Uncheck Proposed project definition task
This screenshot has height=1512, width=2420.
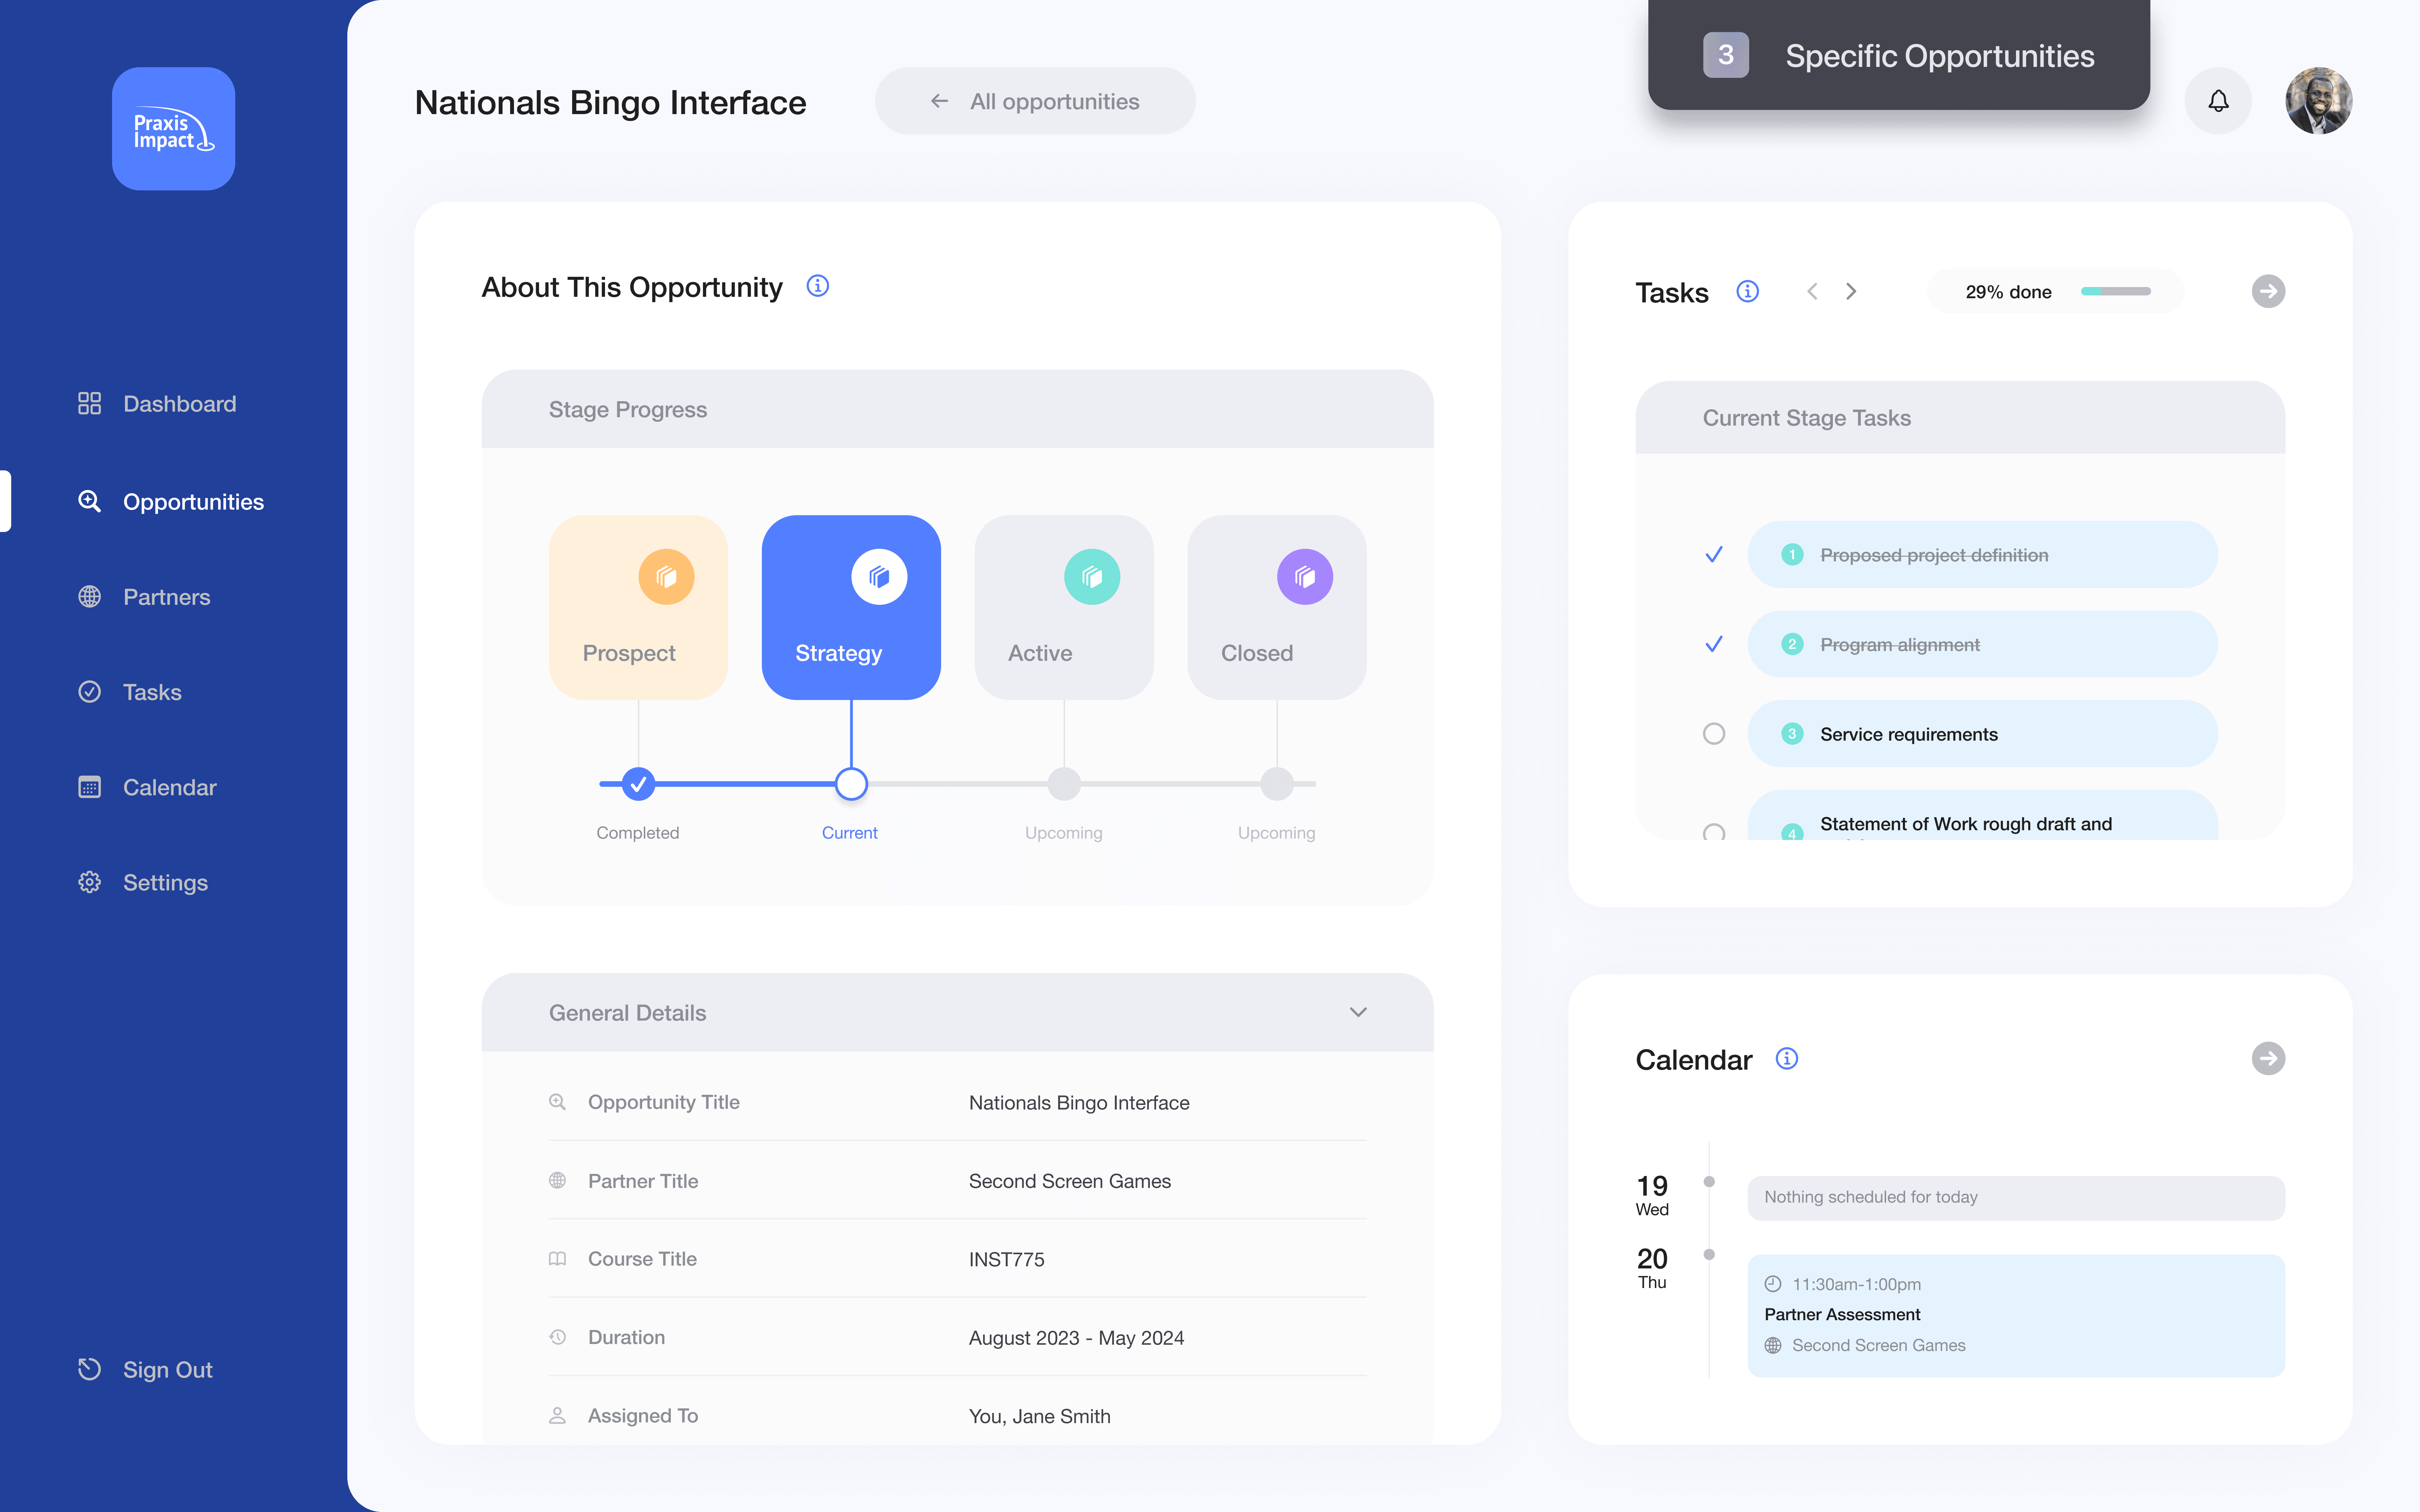(x=1714, y=554)
